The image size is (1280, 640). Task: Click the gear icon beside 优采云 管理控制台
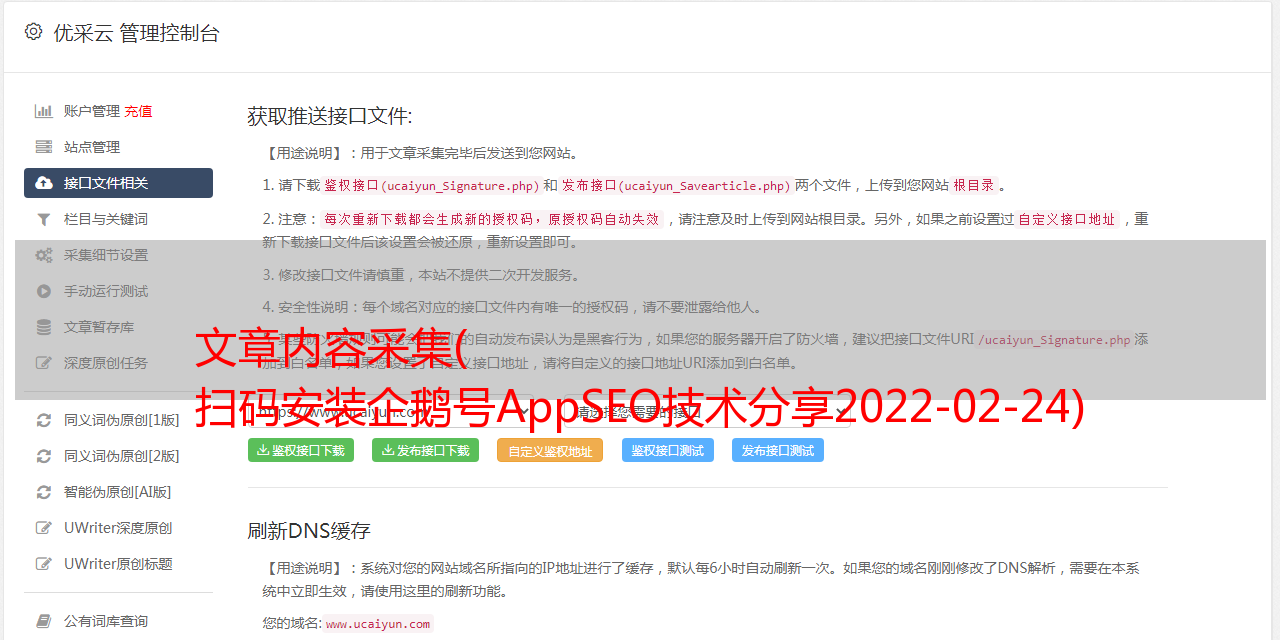click(34, 32)
